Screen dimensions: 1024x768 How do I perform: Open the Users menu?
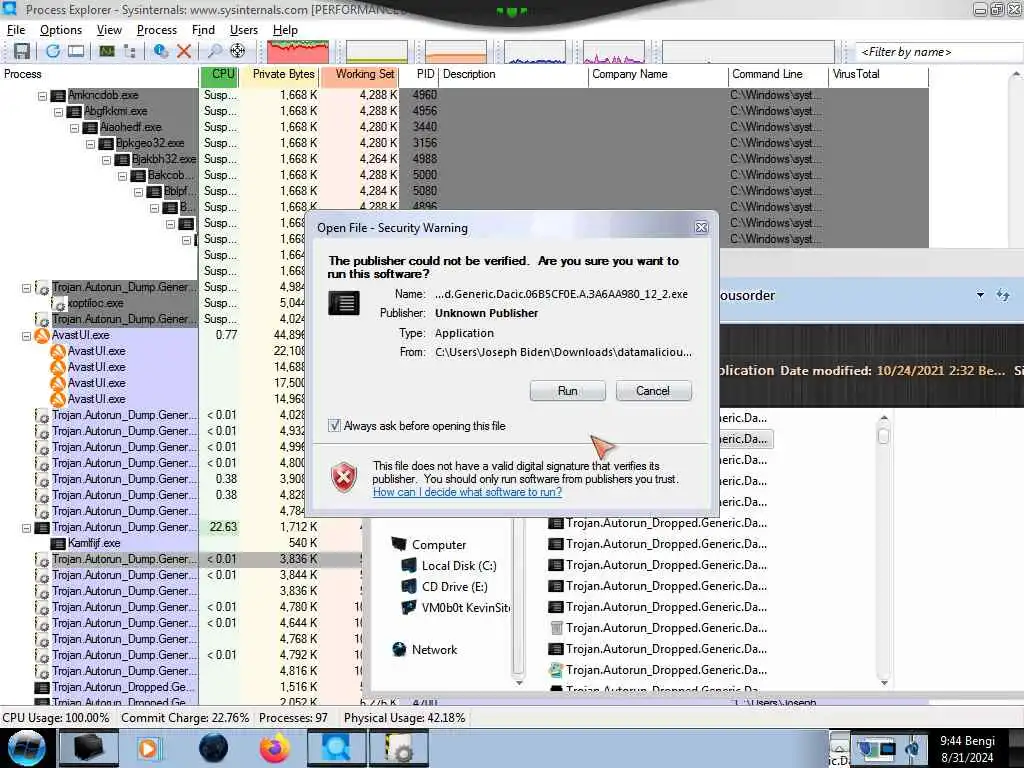click(x=244, y=30)
